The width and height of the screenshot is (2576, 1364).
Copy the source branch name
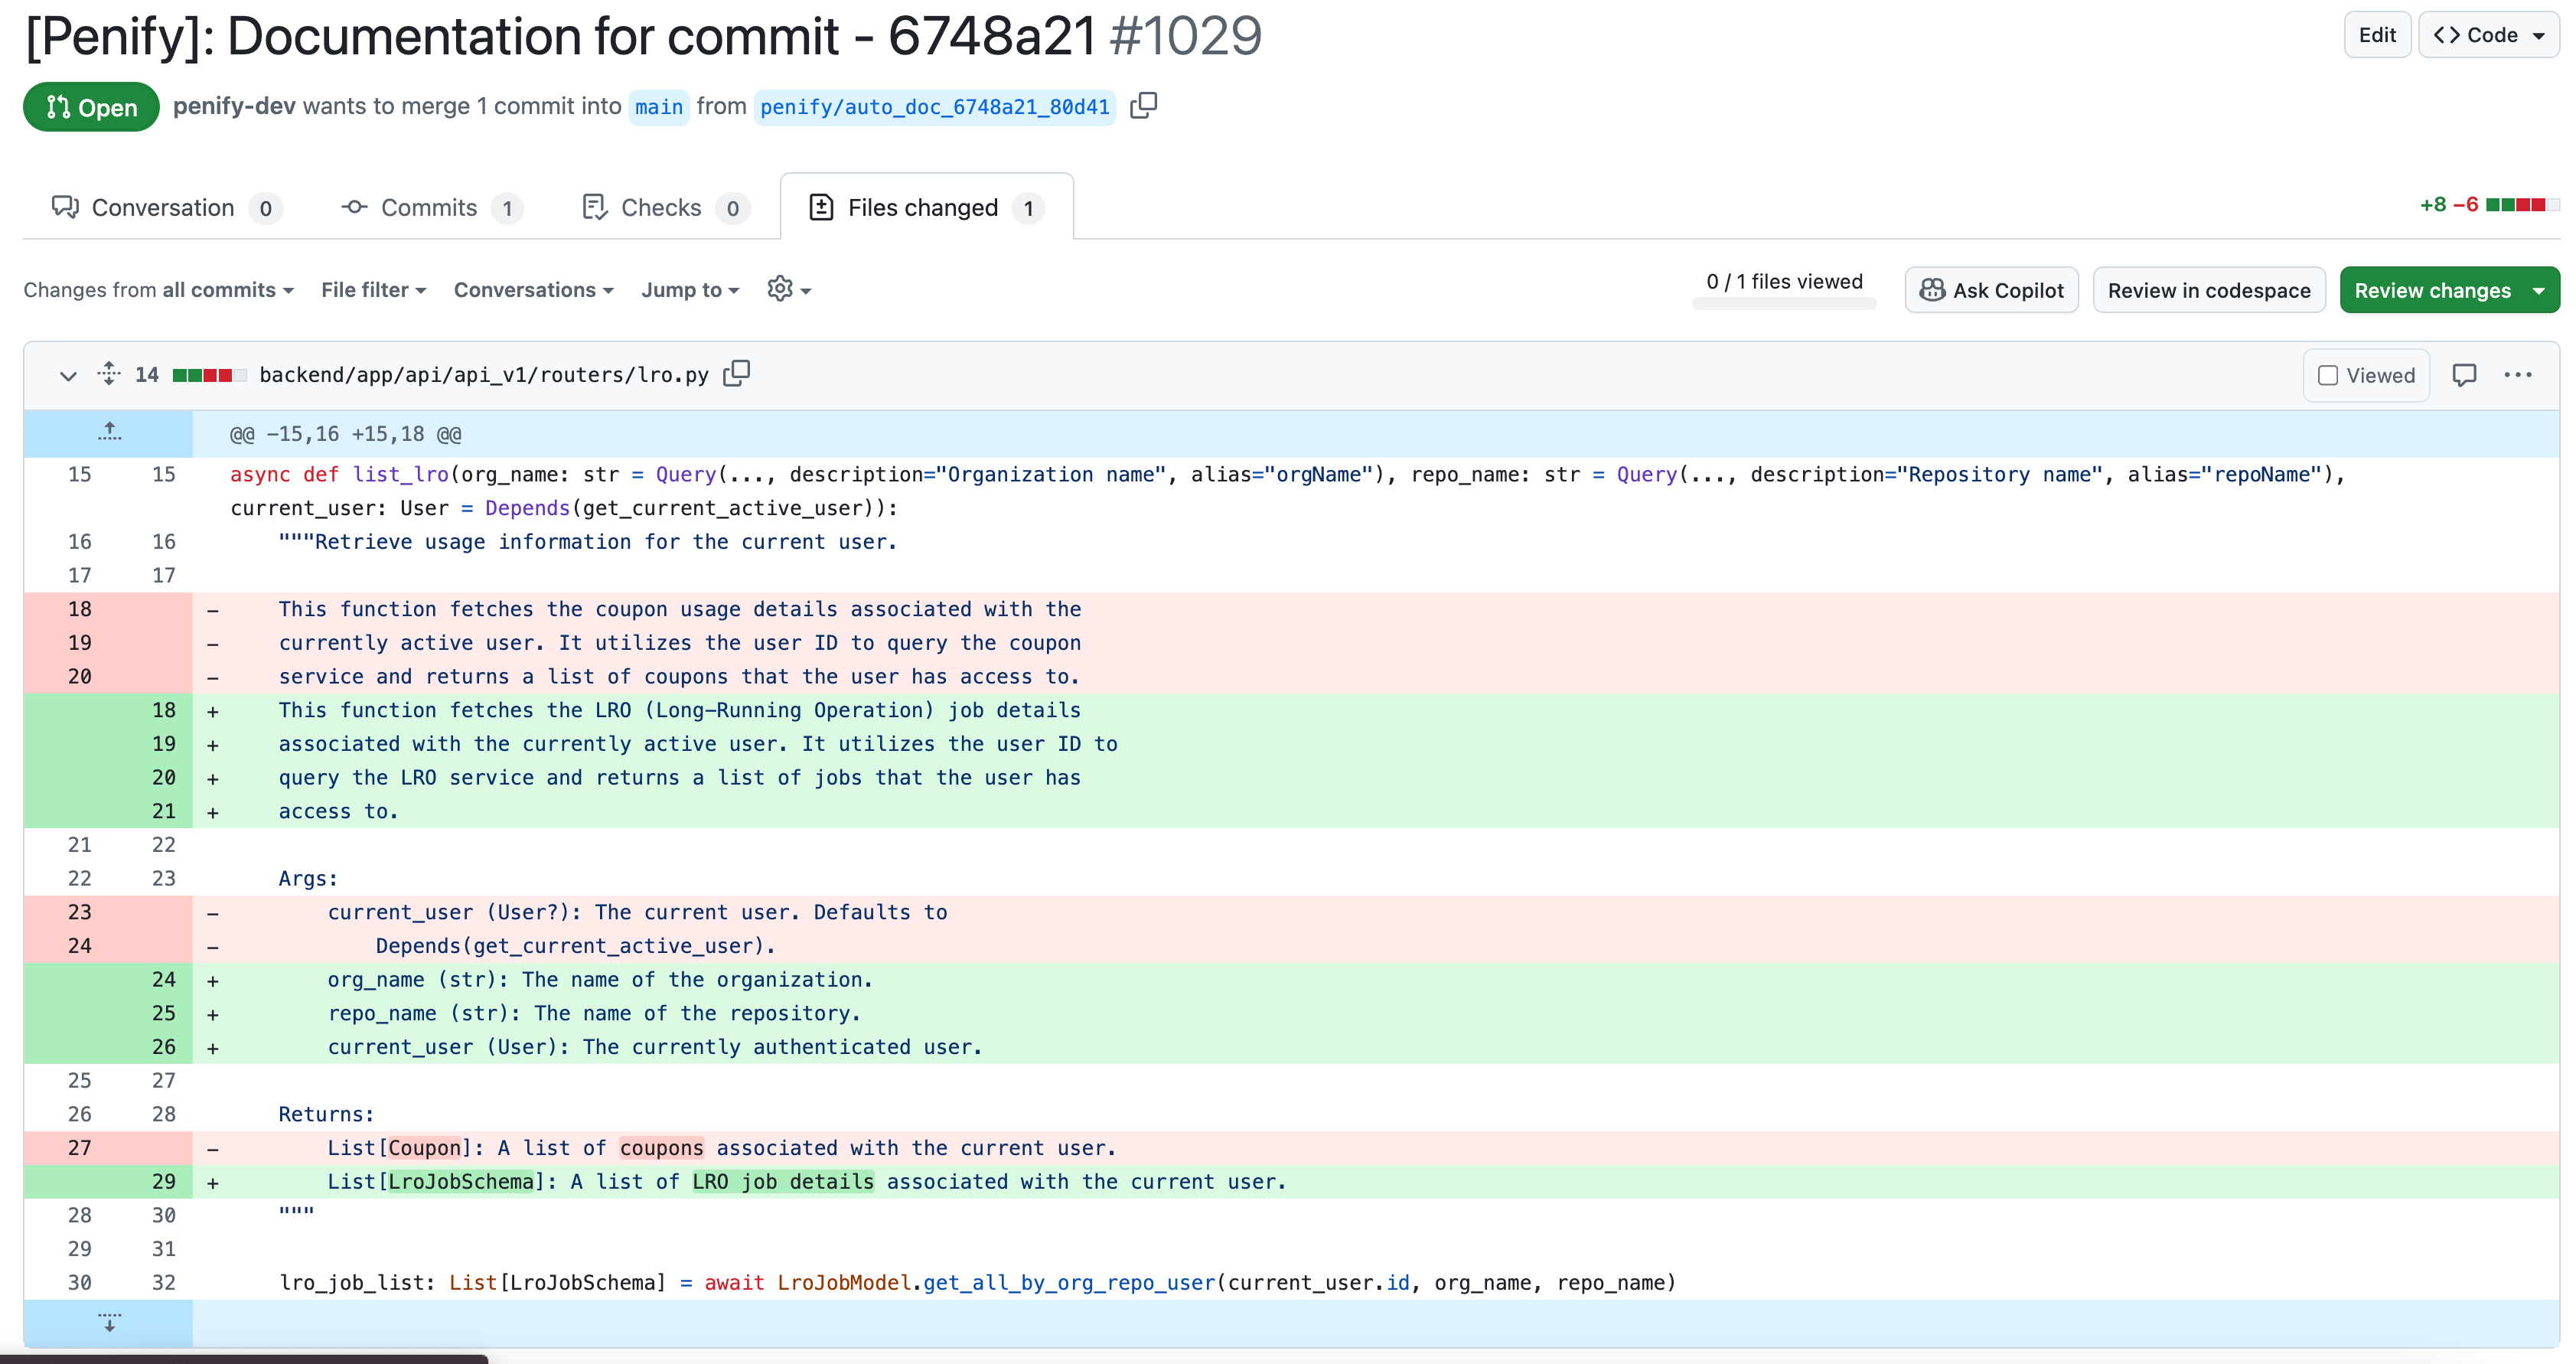pyautogui.click(x=1143, y=106)
